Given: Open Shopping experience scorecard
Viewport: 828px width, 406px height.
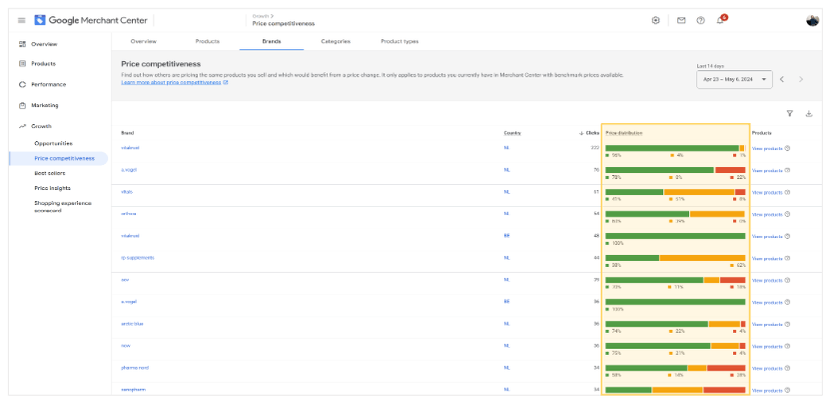Looking at the screenshot, I should pos(62,206).
